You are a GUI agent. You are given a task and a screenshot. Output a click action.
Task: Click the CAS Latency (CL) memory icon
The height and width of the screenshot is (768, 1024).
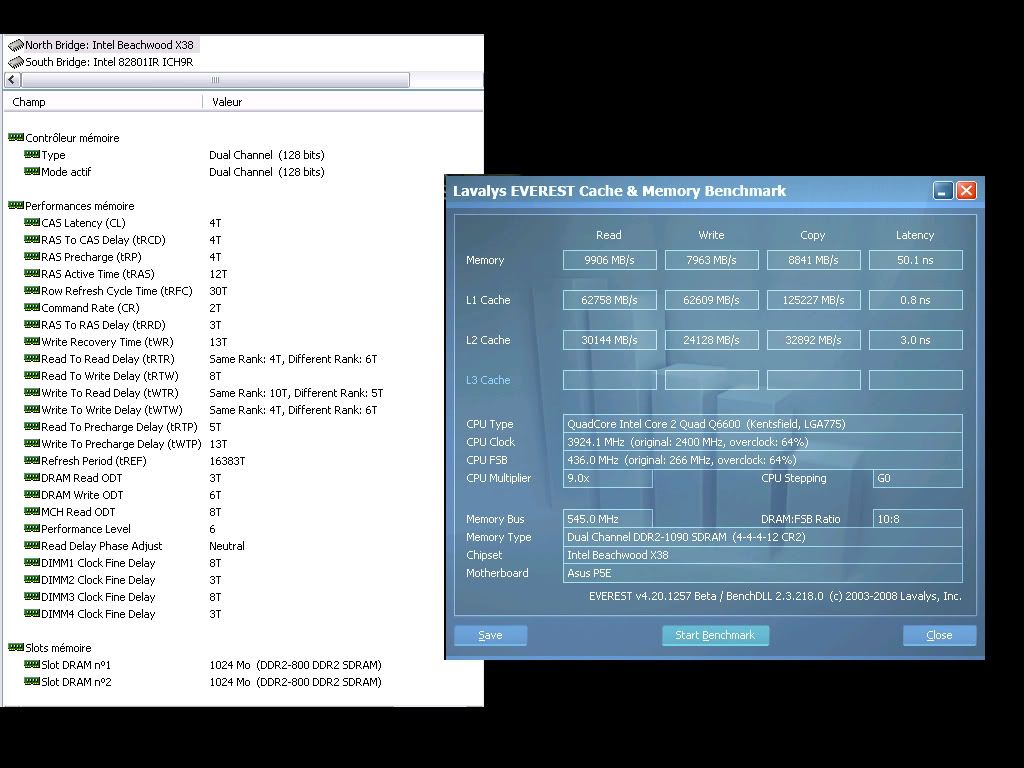coord(31,223)
